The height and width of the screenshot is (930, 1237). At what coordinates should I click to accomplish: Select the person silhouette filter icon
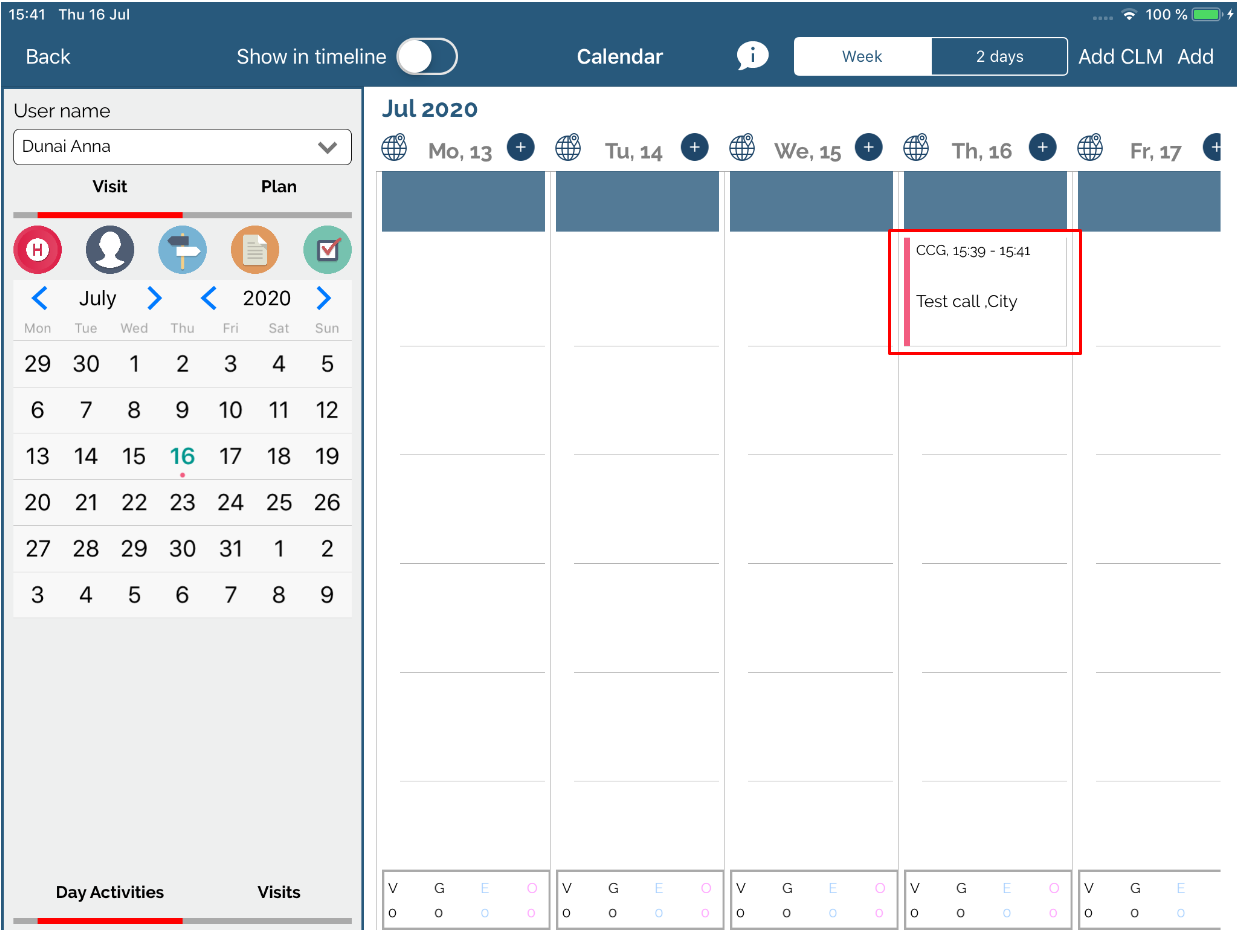click(x=110, y=250)
